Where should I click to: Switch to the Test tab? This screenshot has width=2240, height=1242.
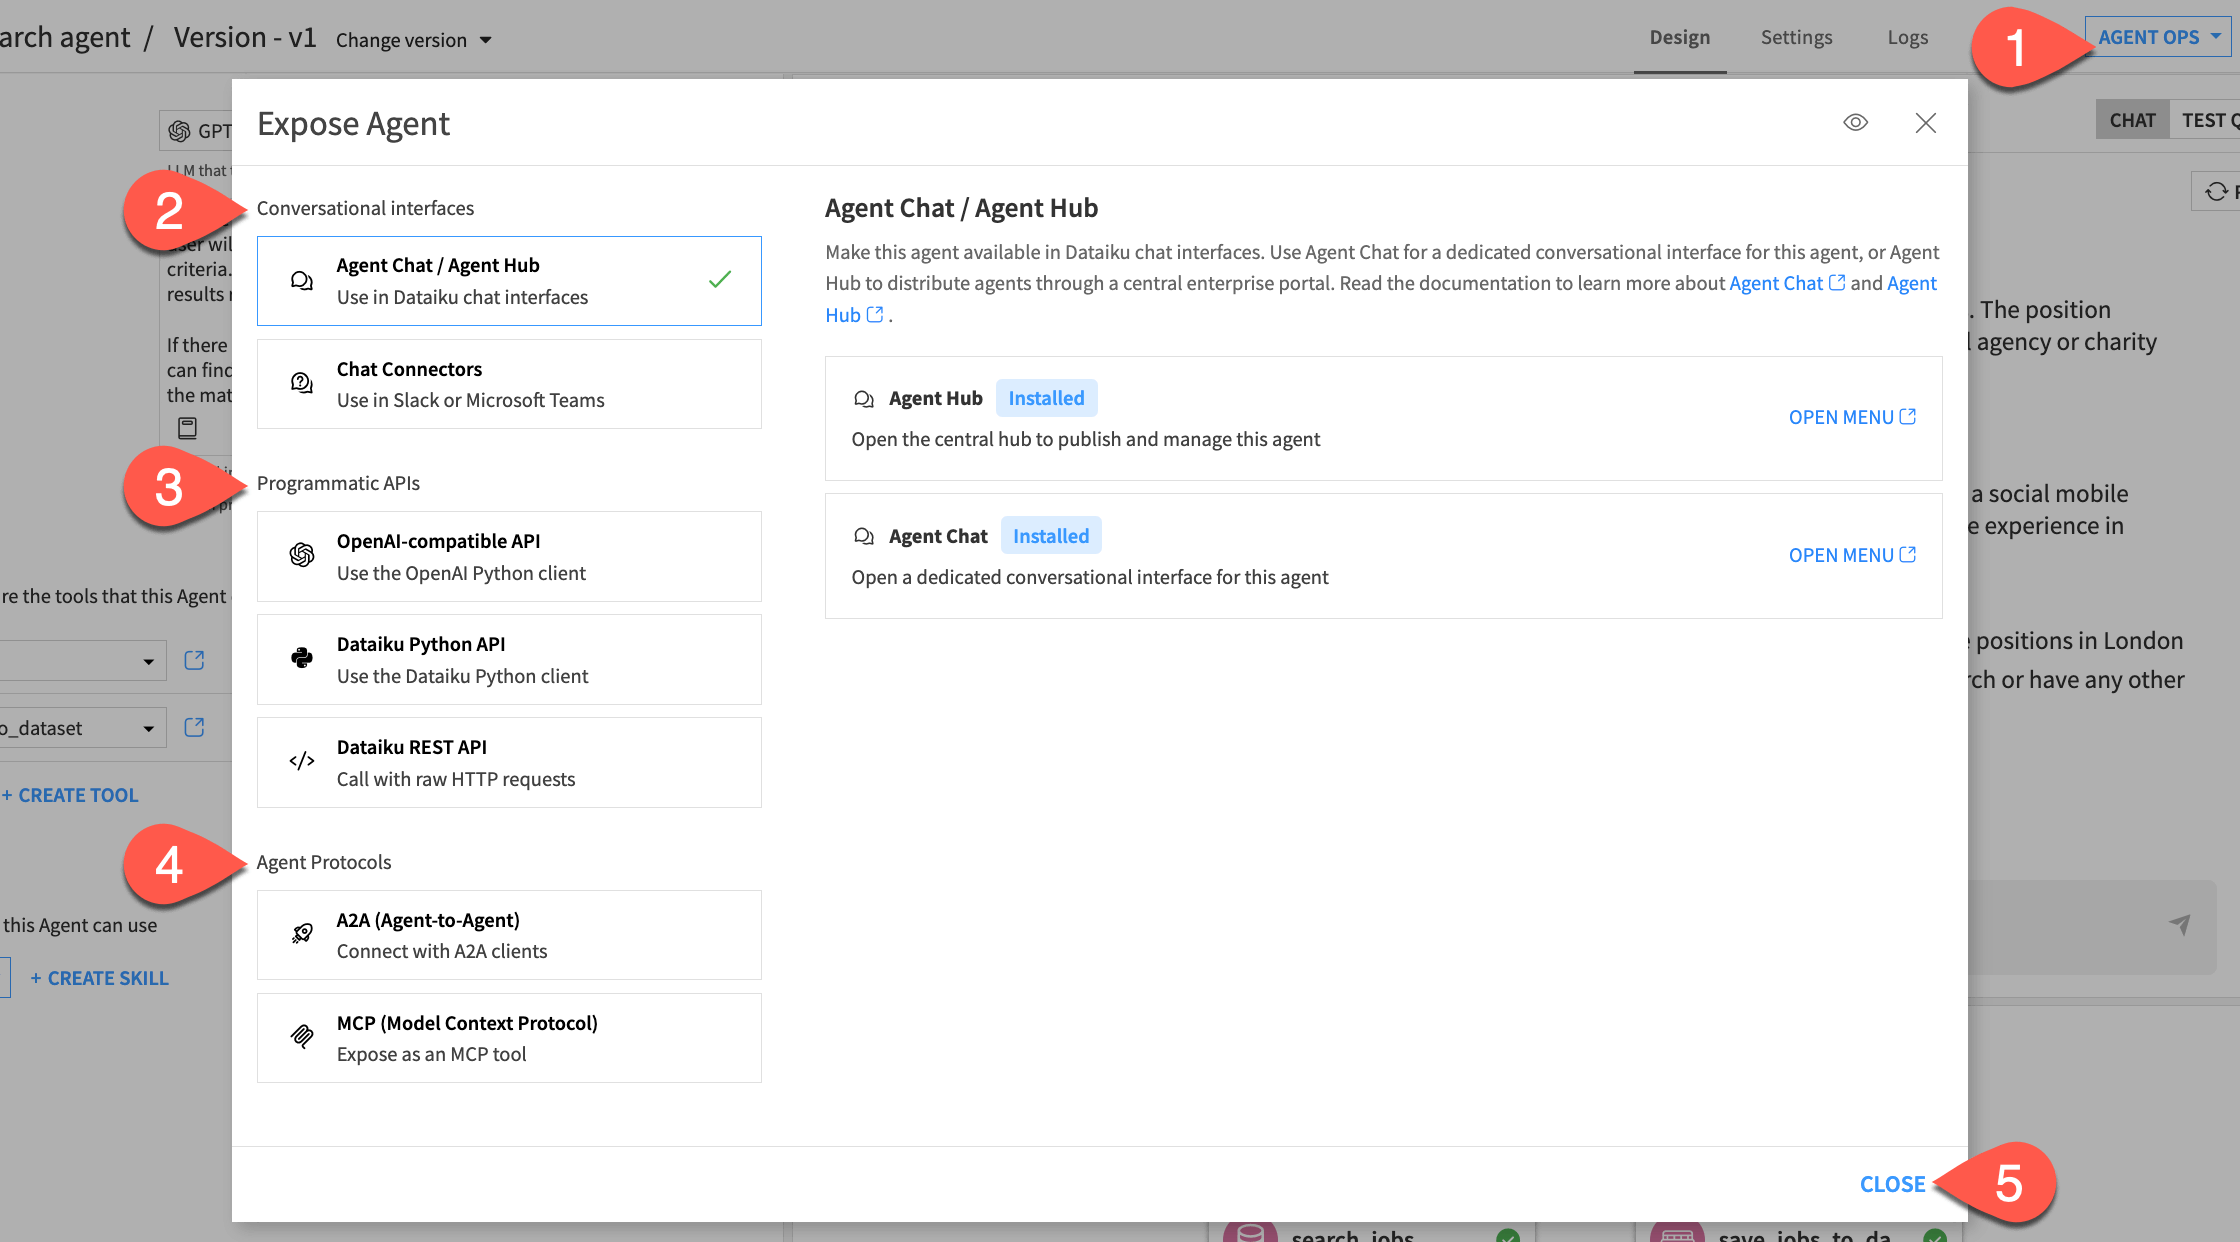coord(2205,120)
